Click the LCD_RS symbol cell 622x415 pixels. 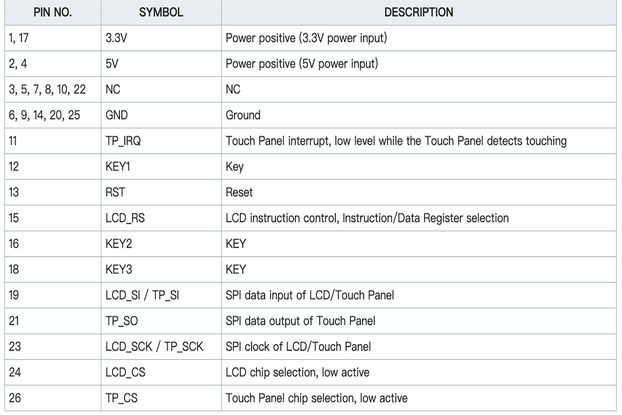(161, 218)
